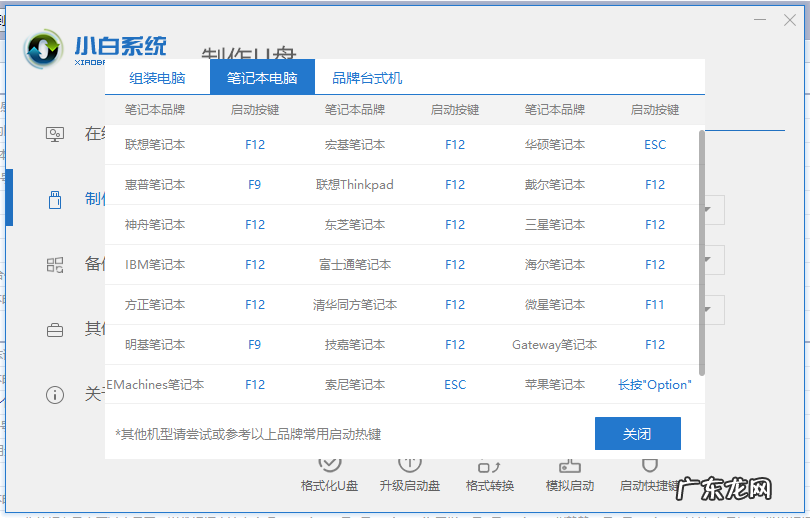Click F9 key for 明基笔记本
Viewport: 810px width, 518px height.
(x=254, y=344)
